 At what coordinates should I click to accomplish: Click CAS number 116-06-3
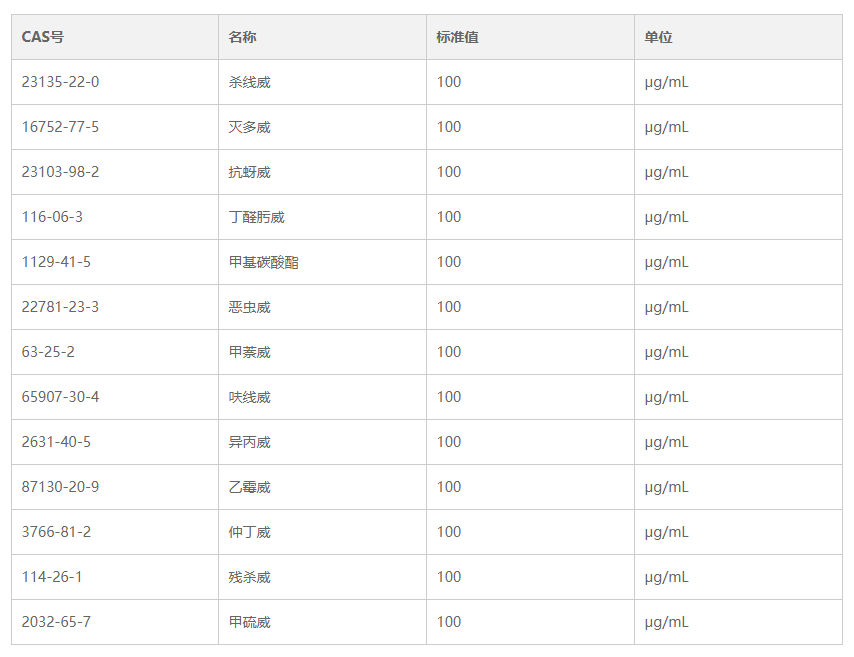coord(52,217)
